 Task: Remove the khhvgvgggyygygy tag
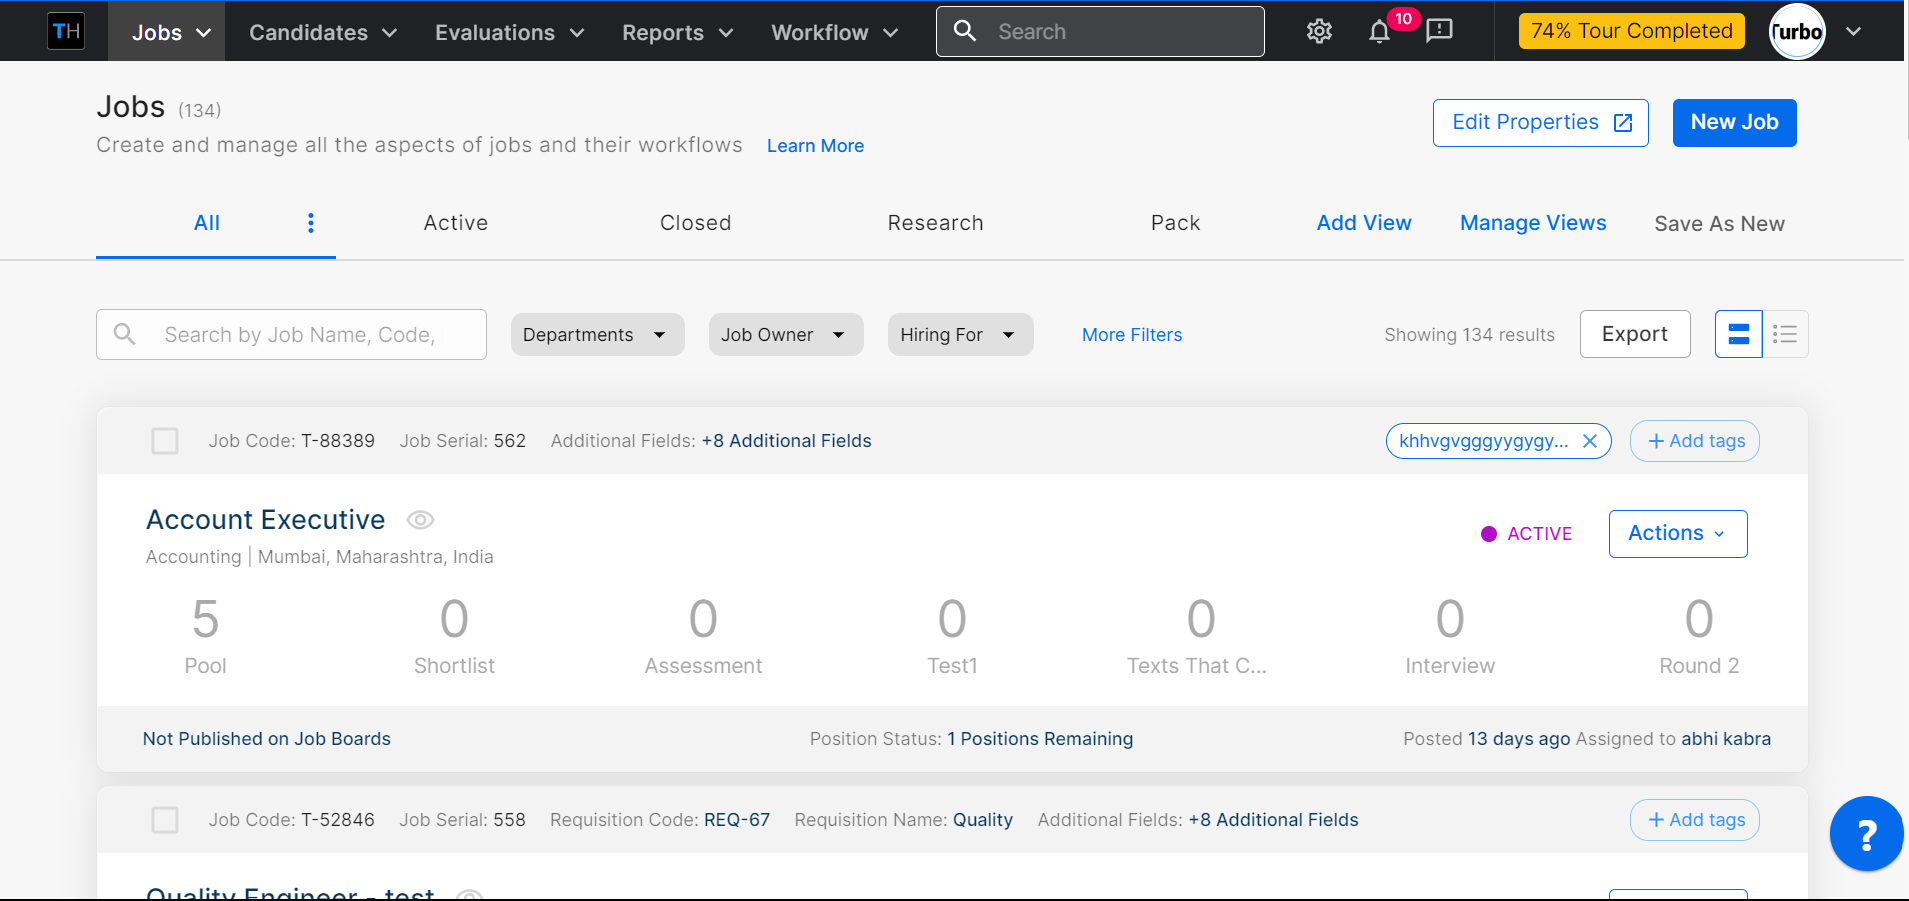tap(1590, 440)
